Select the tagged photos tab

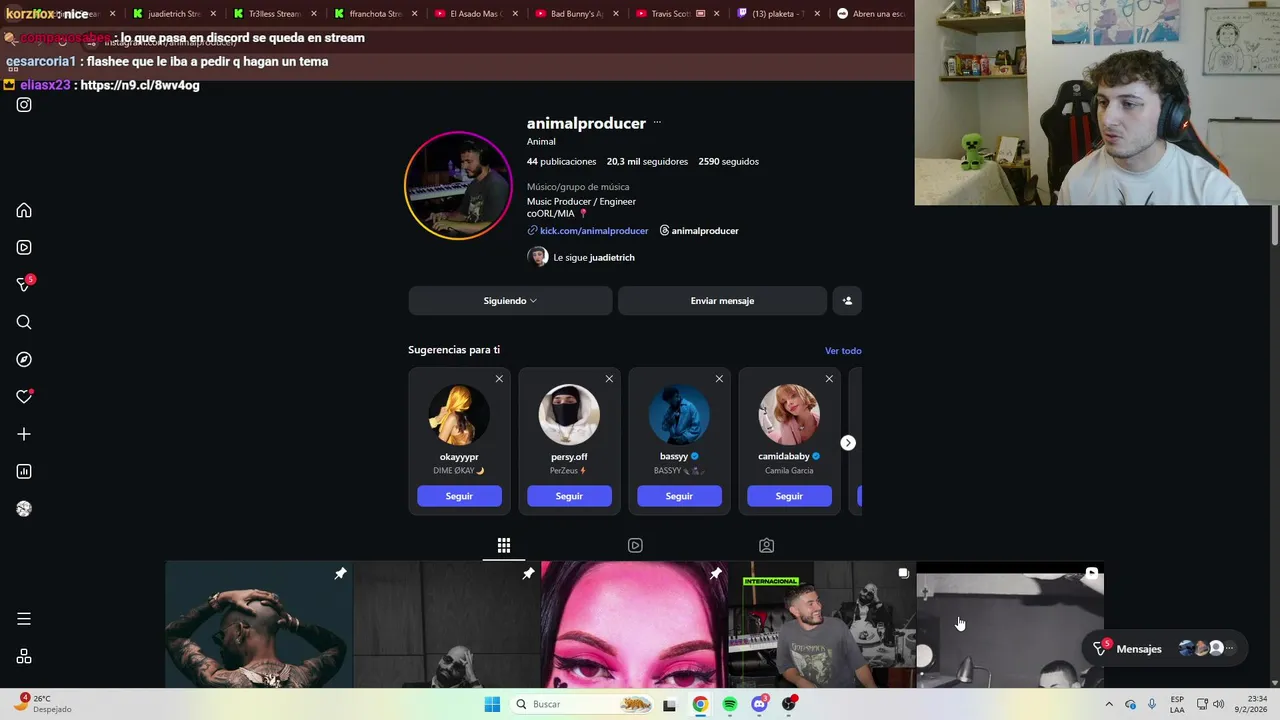pos(766,545)
